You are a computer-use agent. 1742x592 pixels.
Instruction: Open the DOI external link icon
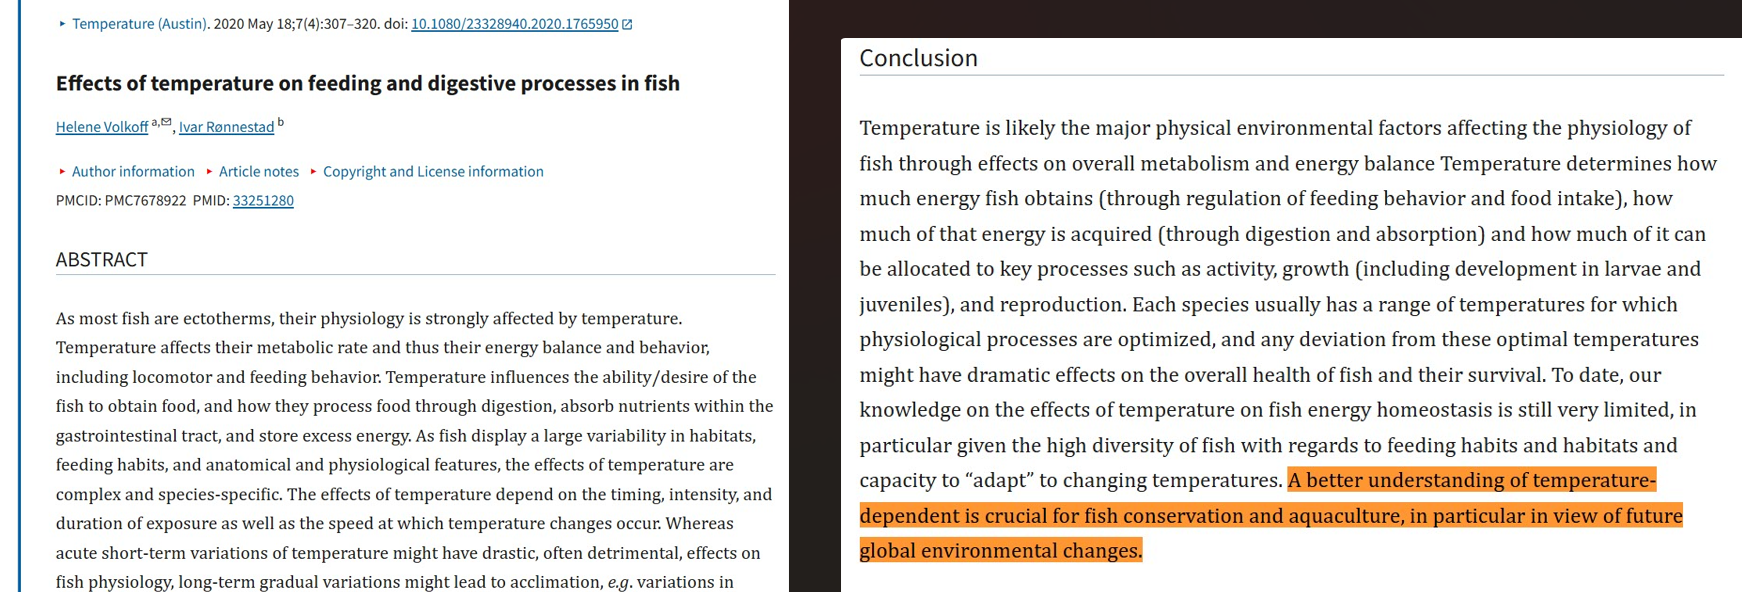627,24
